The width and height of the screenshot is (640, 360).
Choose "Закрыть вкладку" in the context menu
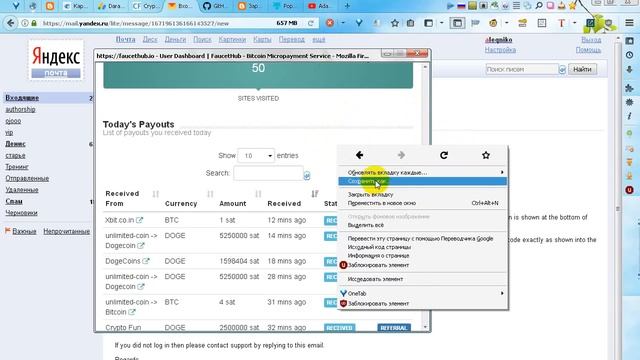tap(370, 195)
